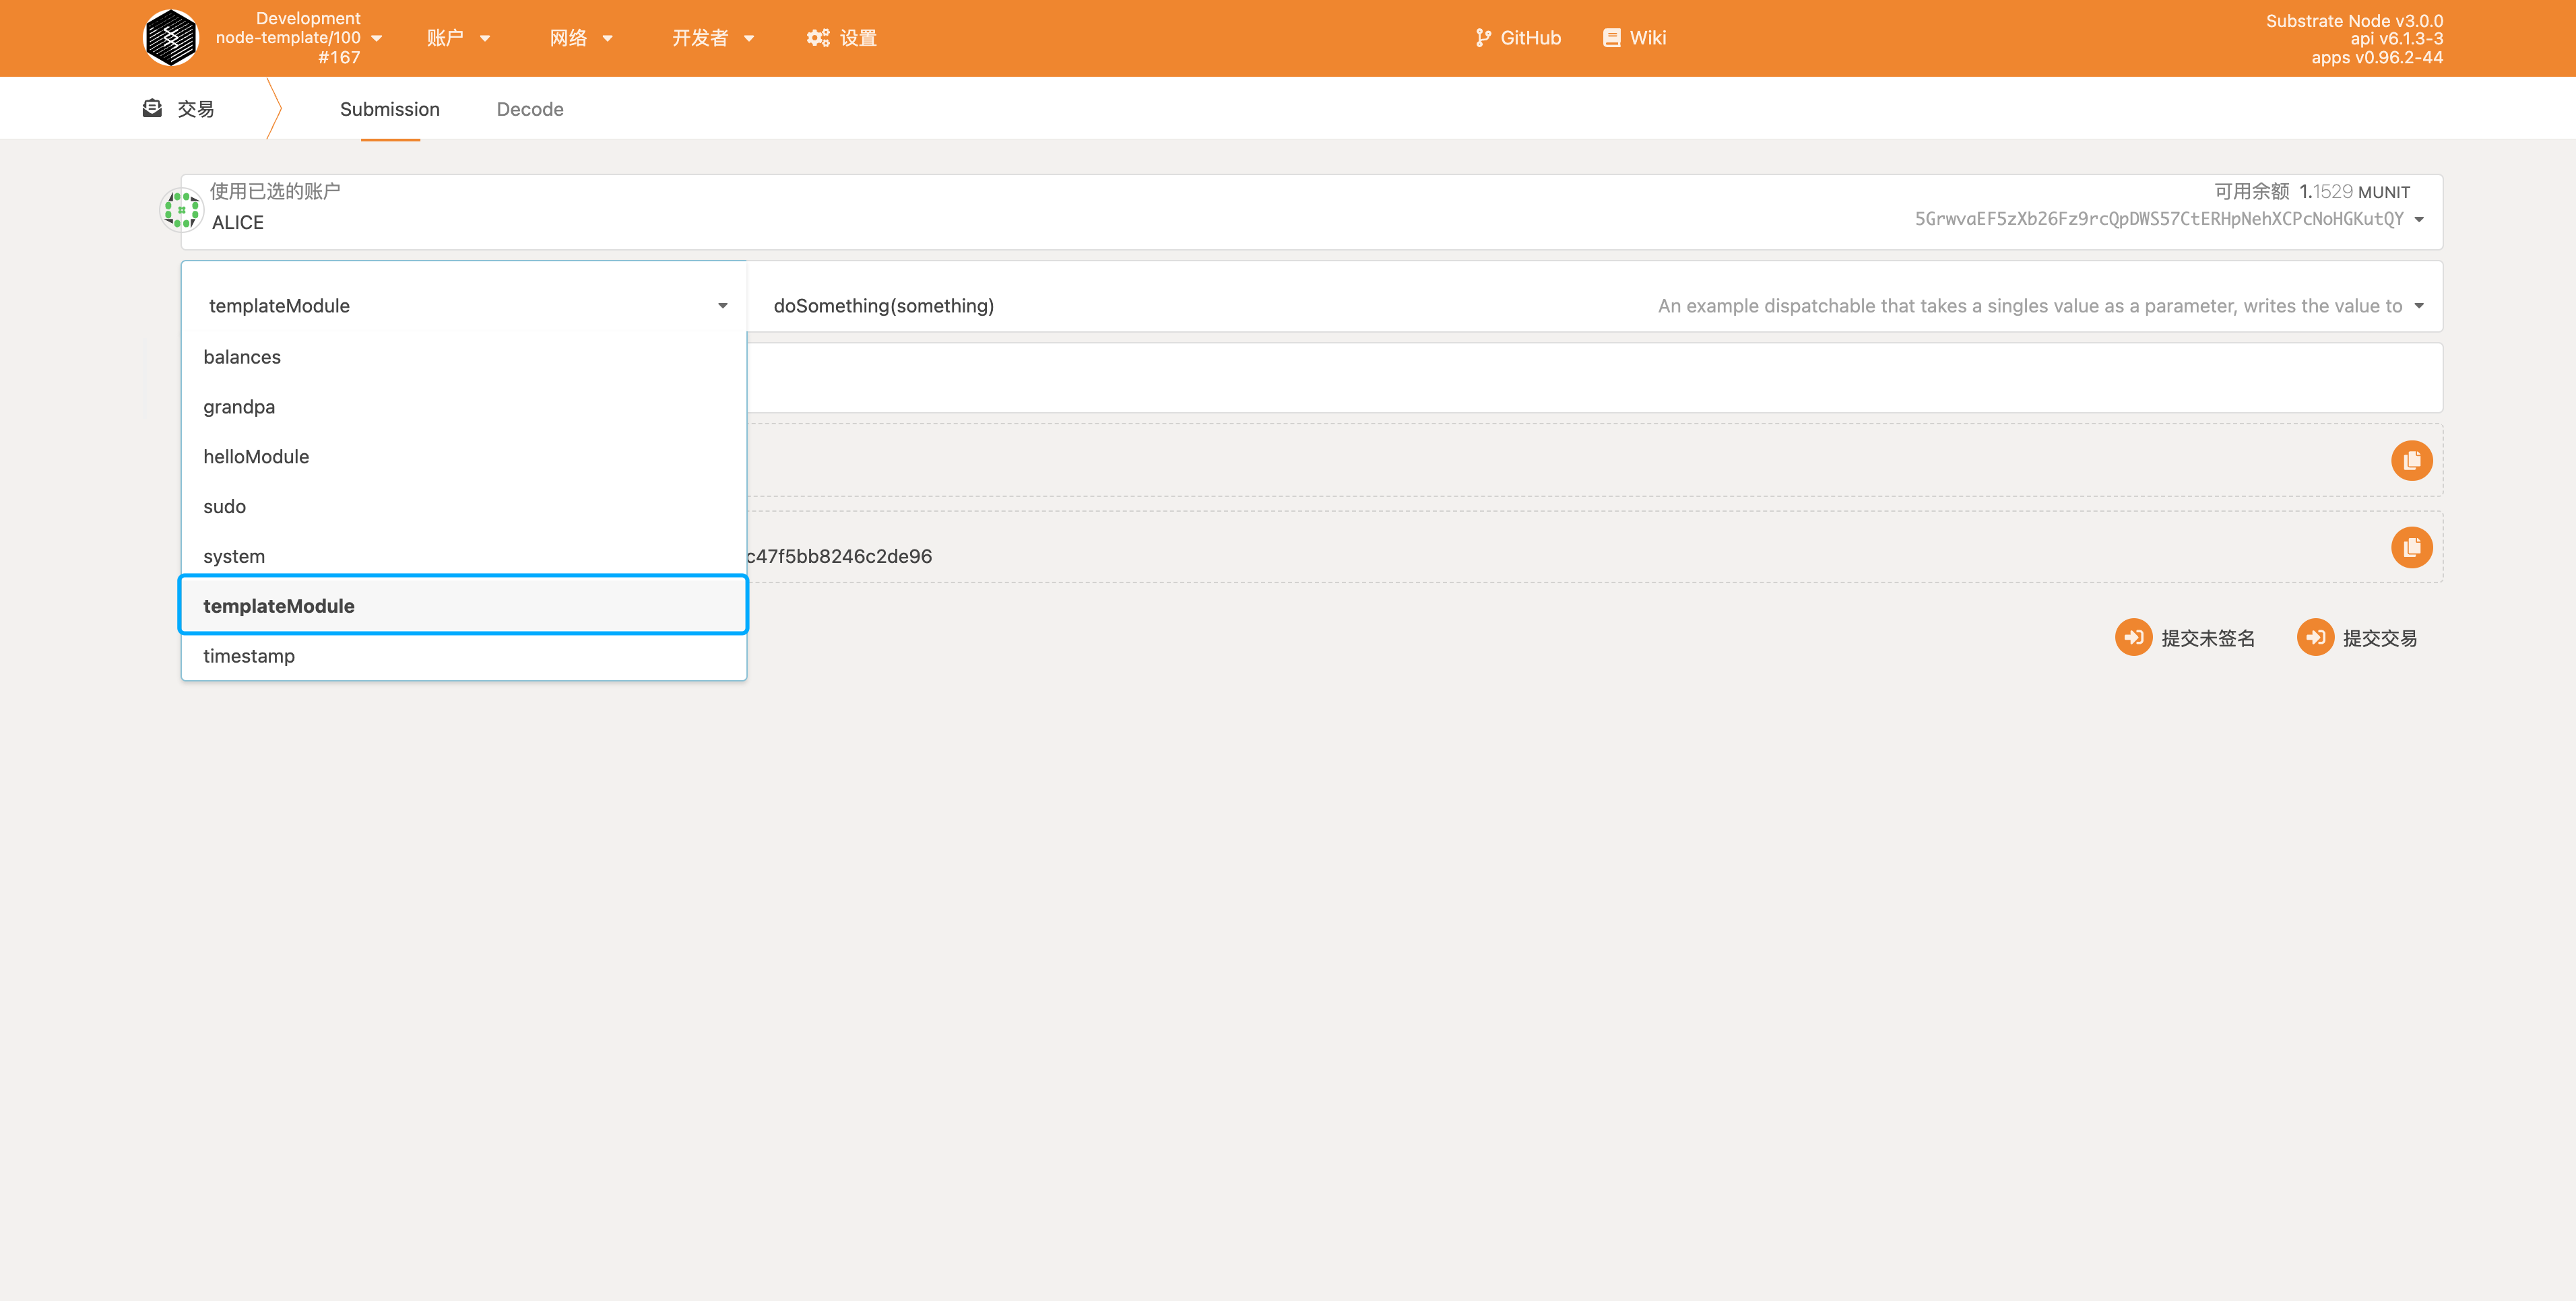Open the 网络 network menu
This screenshot has width=2576, height=1301.
pyautogui.click(x=581, y=38)
